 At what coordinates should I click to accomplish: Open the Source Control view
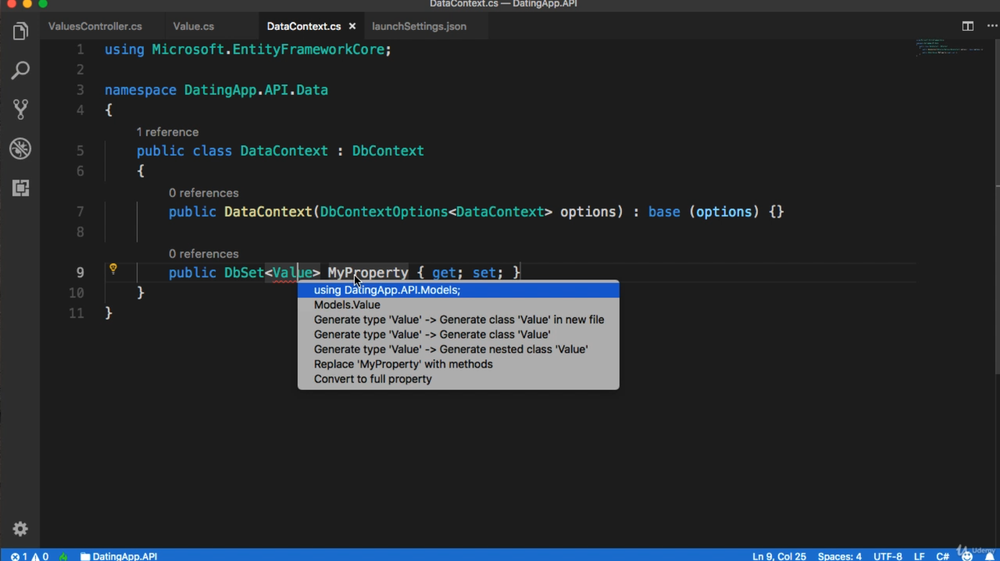(20, 109)
